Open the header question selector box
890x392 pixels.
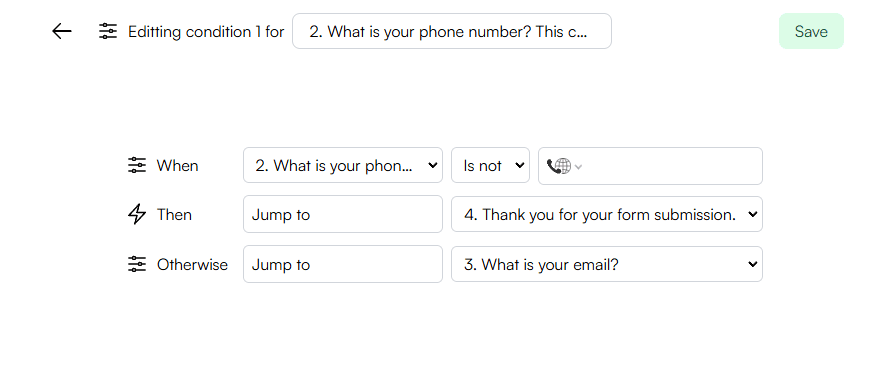(452, 31)
